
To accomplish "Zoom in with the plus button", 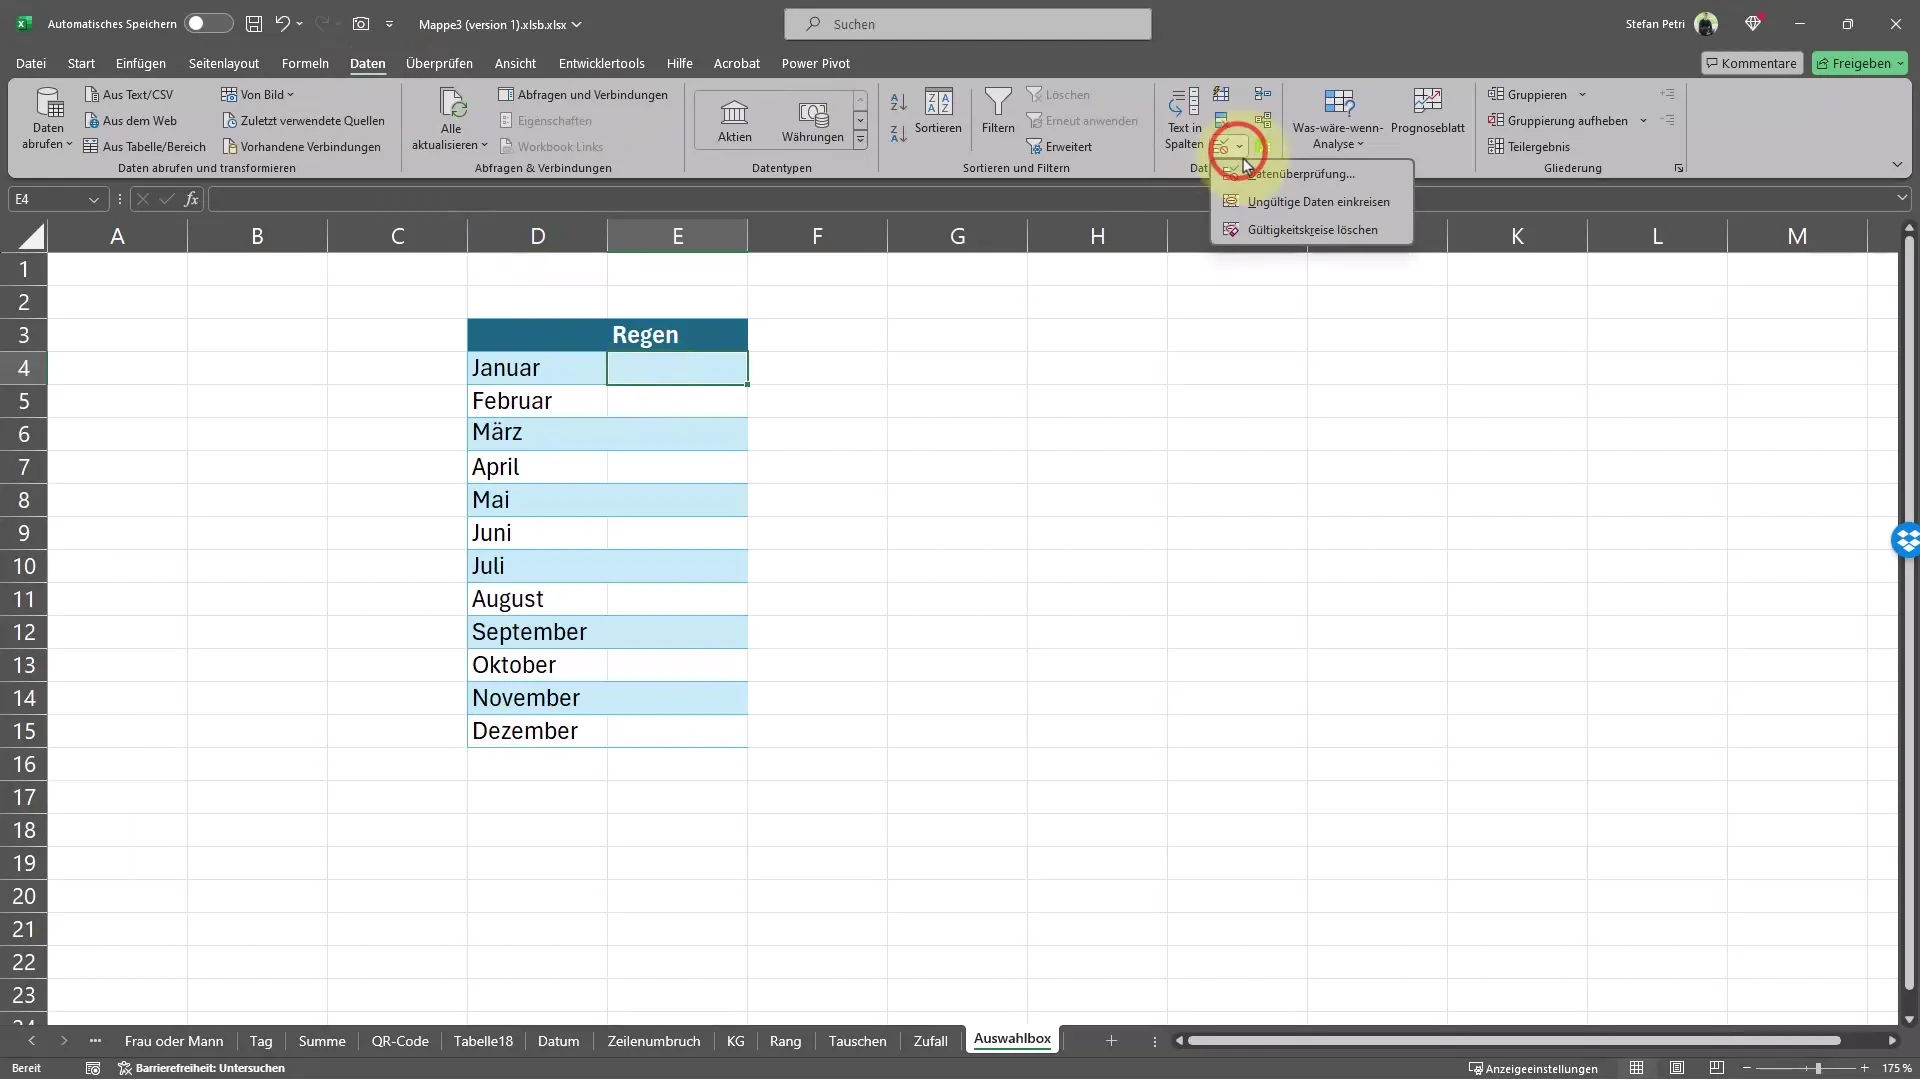I will pos(1864,1068).
